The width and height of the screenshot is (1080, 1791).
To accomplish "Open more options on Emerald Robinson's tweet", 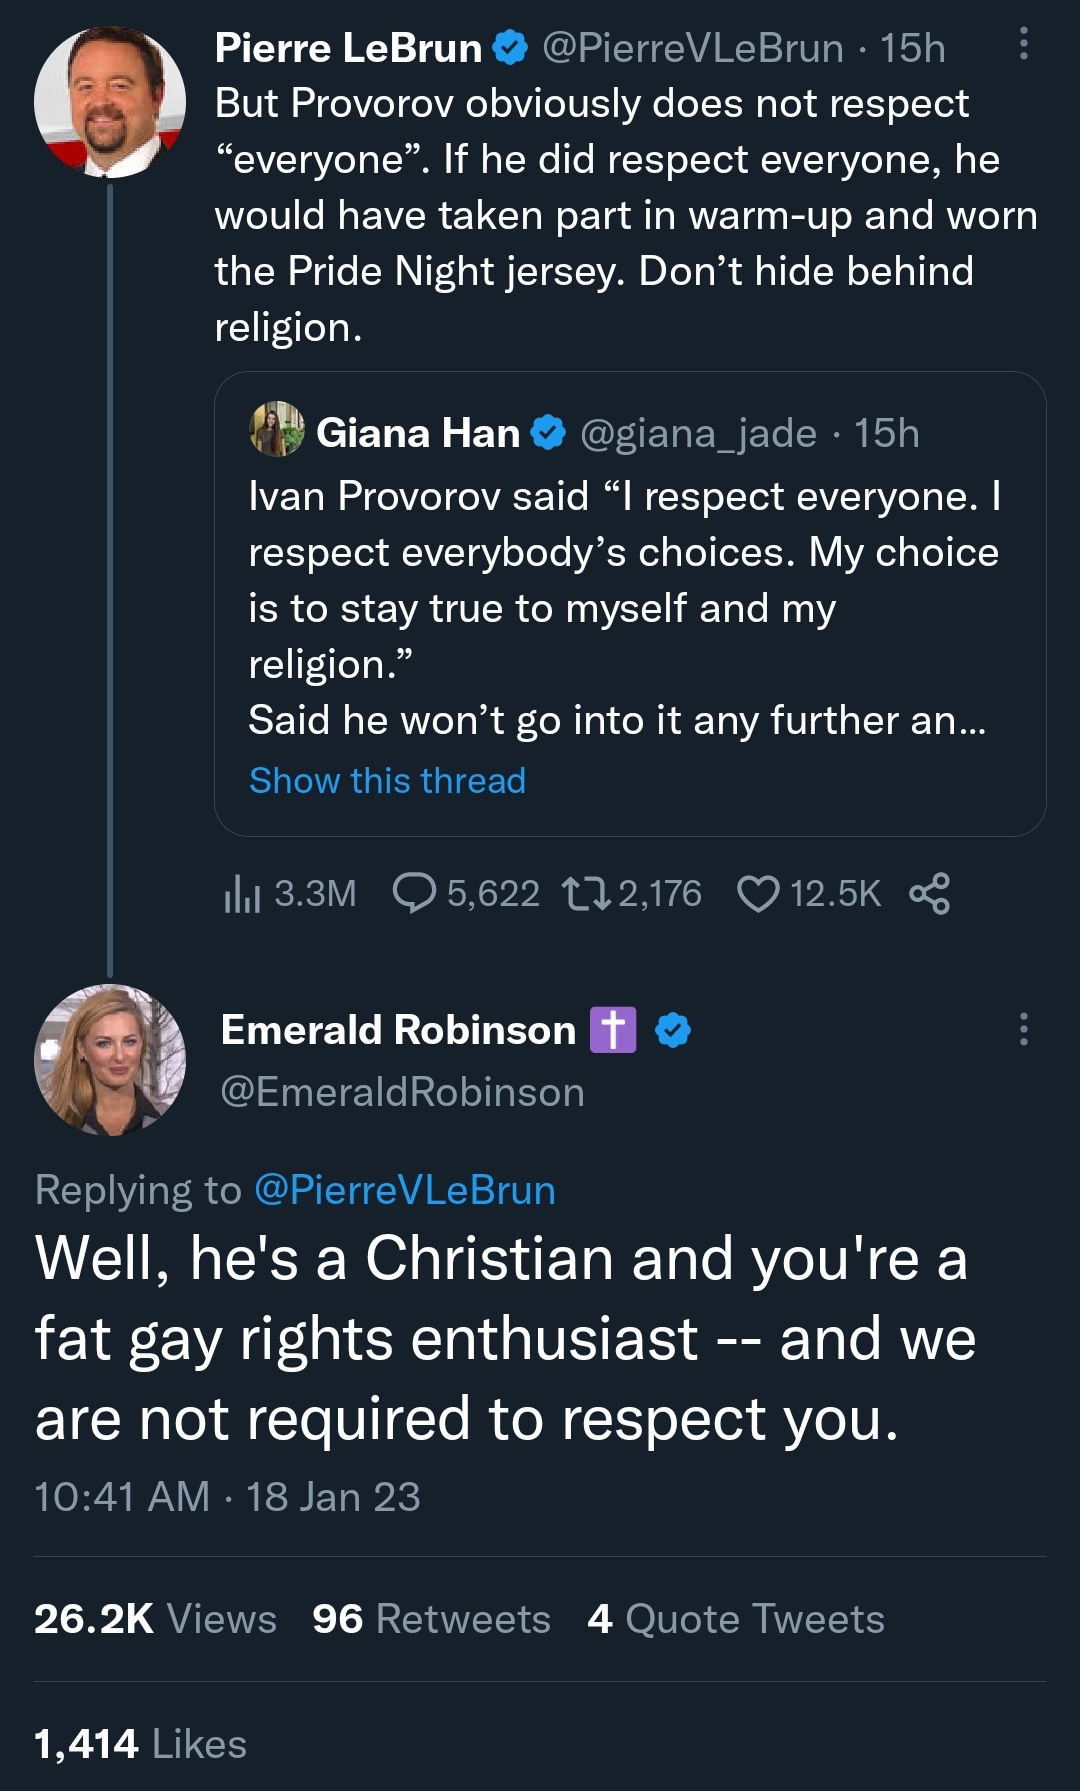I will click(x=1023, y=1029).
